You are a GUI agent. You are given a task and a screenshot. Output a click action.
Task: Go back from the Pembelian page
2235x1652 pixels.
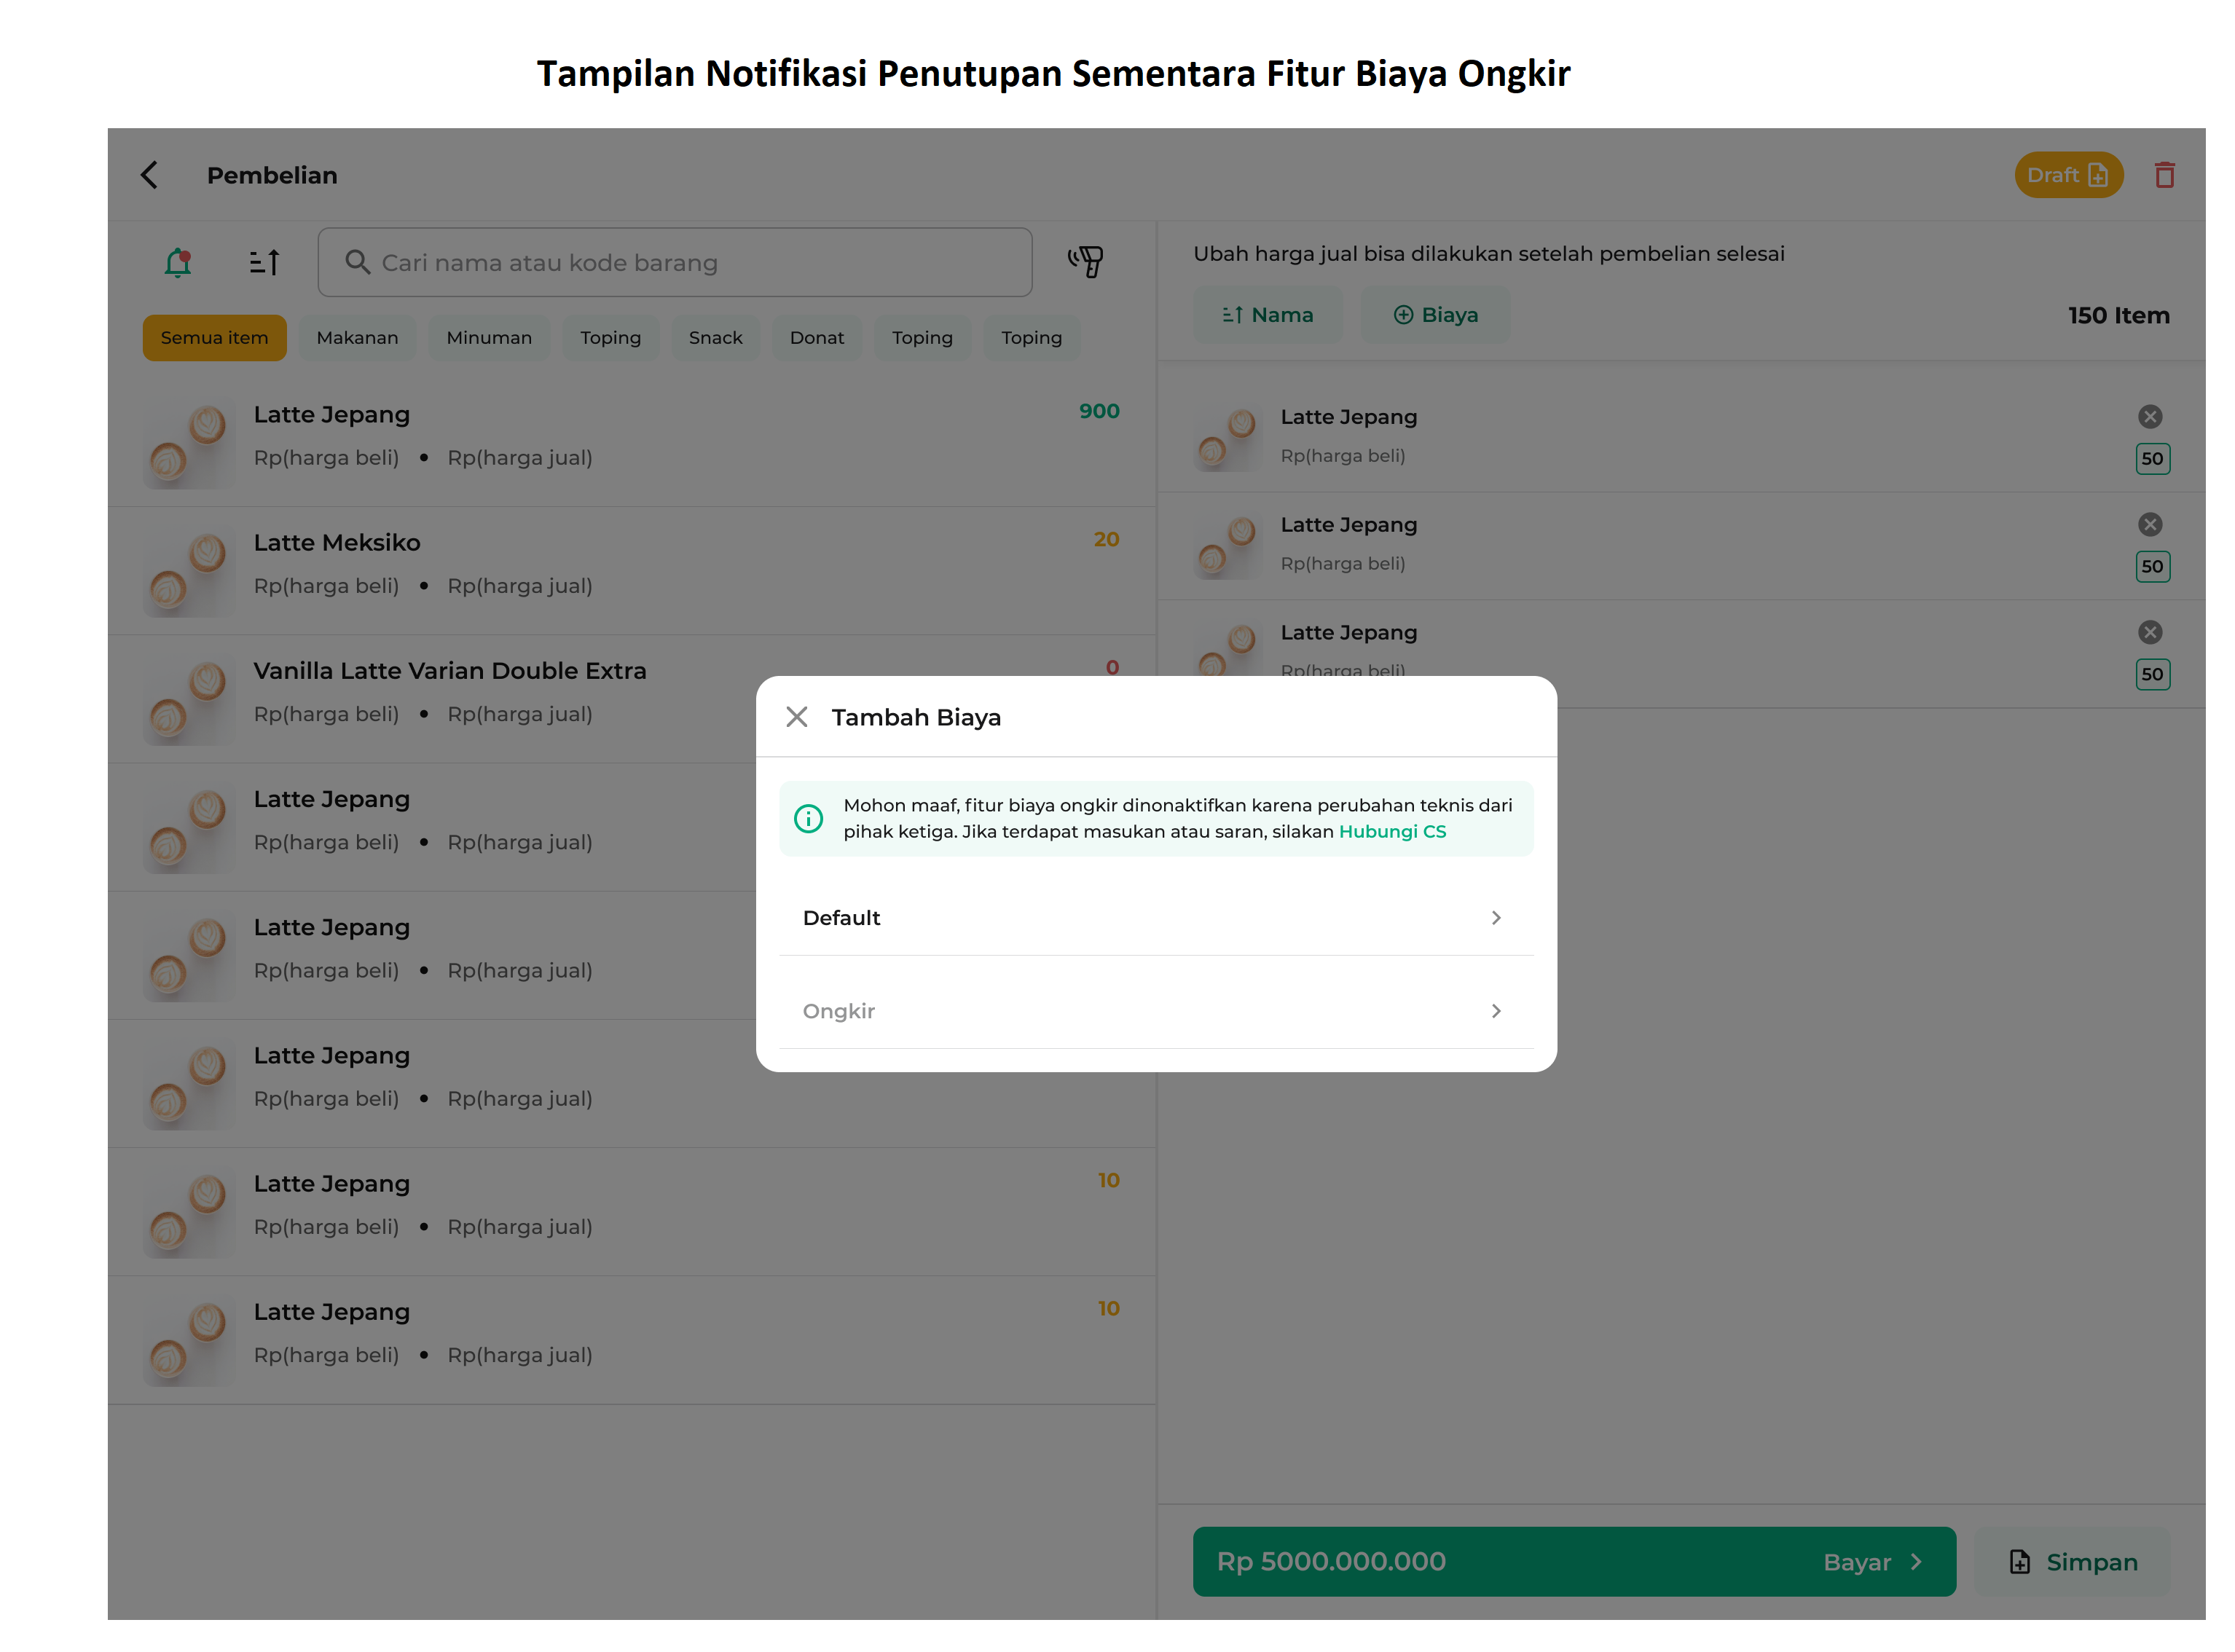(150, 175)
